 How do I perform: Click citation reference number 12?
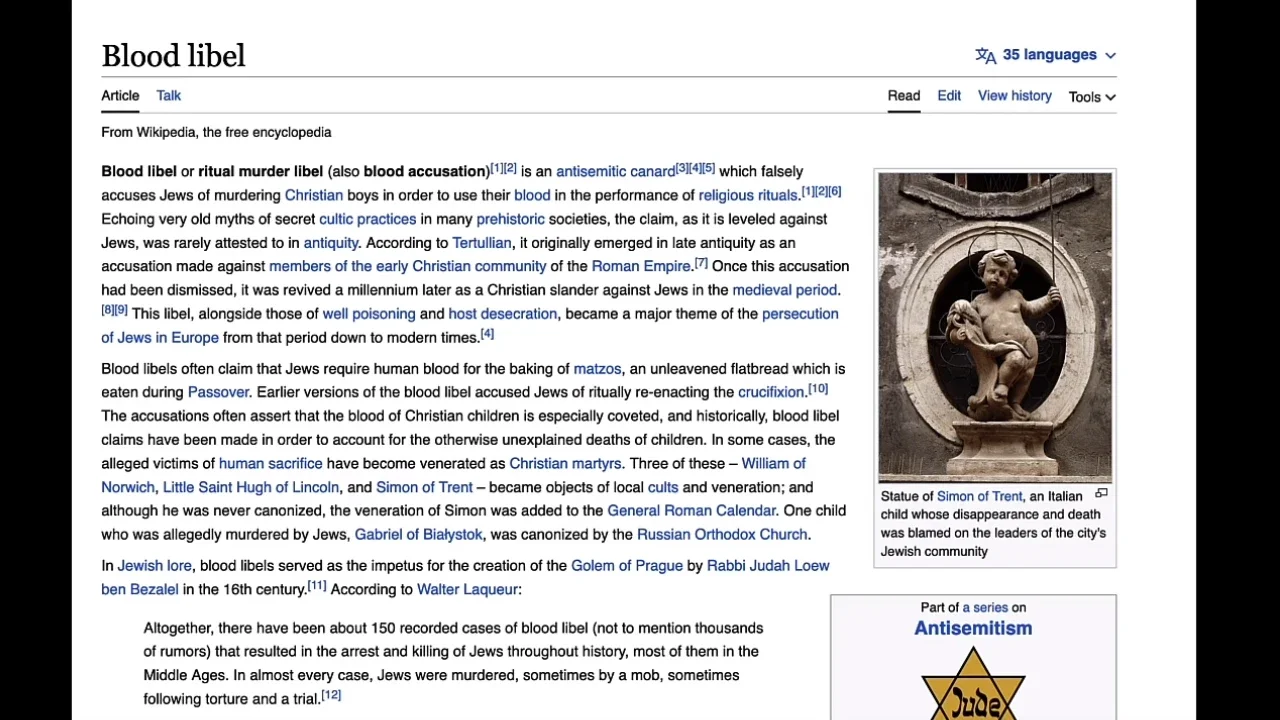click(x=331, y=696)
